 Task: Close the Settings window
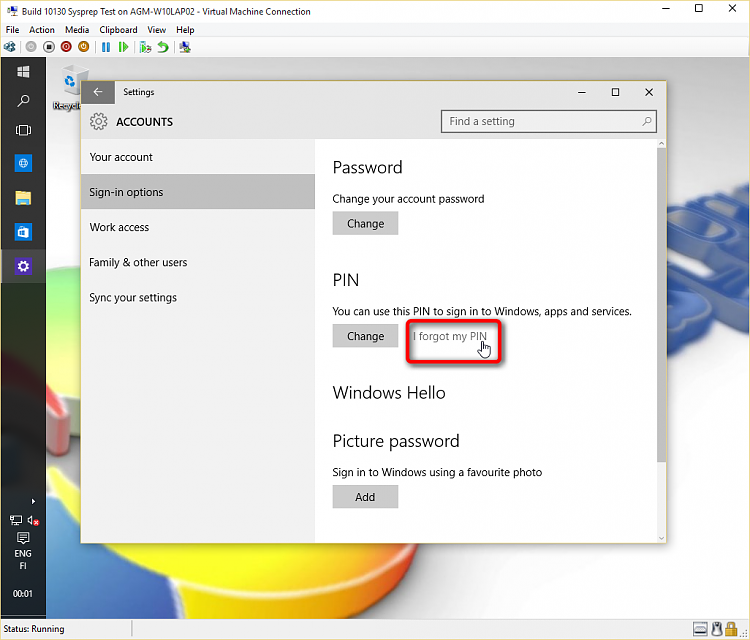point(649,92)
